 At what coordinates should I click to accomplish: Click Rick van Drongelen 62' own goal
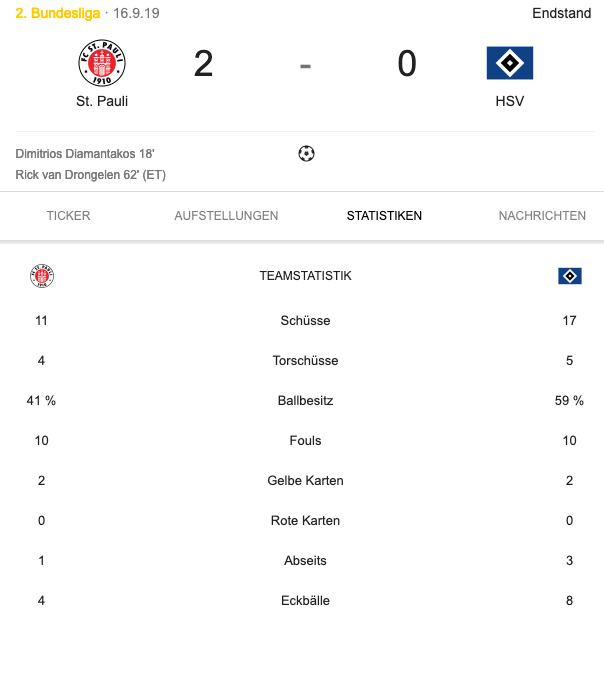[x=91, y=175]
